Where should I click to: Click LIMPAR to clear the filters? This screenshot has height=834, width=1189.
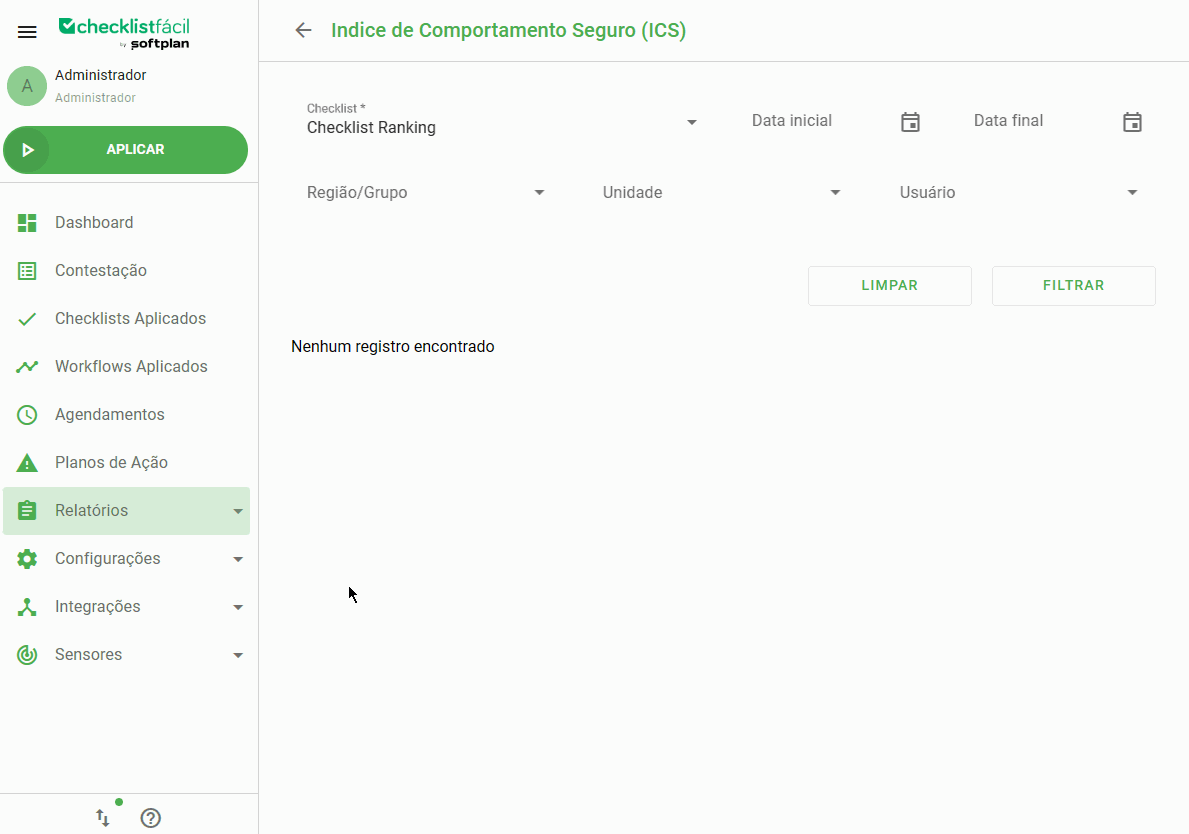889,286
